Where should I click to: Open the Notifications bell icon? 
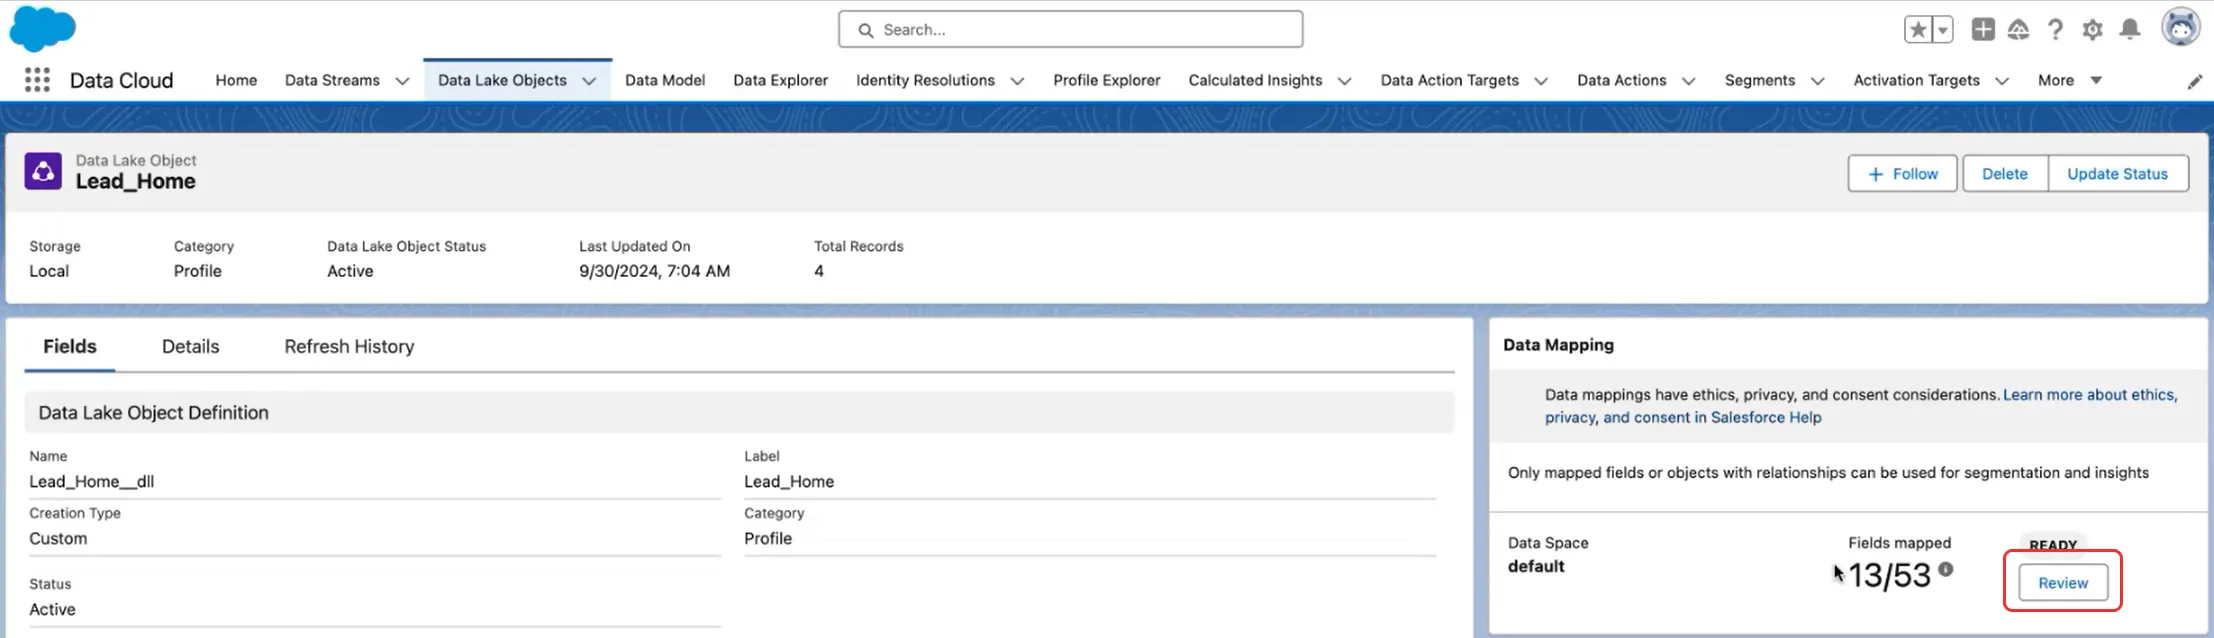coord(2130,30)
